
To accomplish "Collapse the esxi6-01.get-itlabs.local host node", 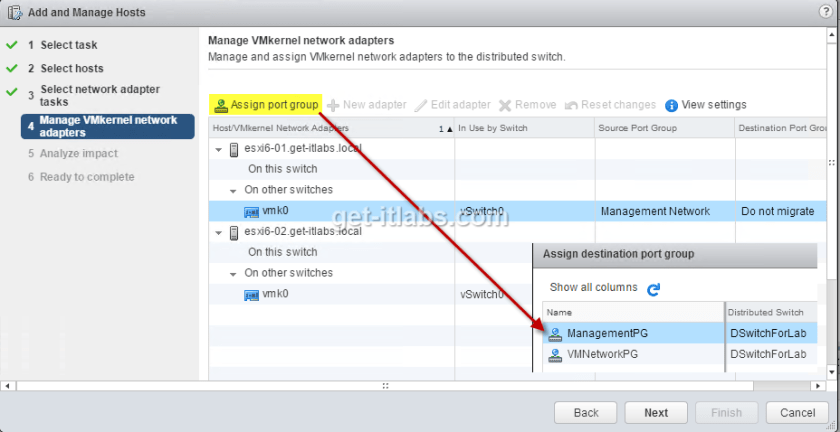I will [x=219, y=149].
